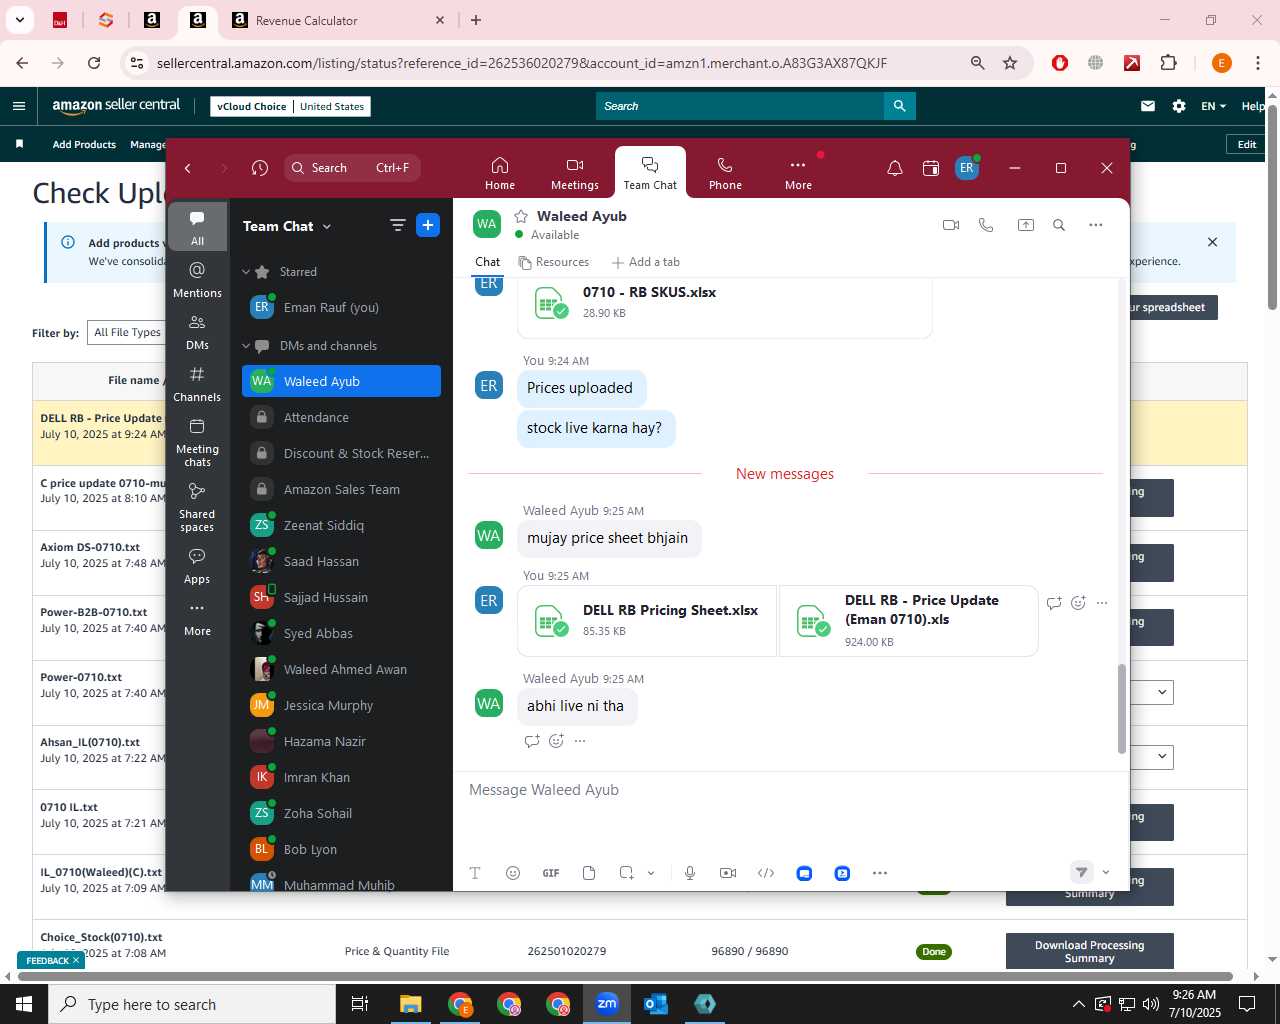Viewport: 1280px width, 1024px height.
Task: Open the Amazon Sales Team channel
Action: coord(341,490)
